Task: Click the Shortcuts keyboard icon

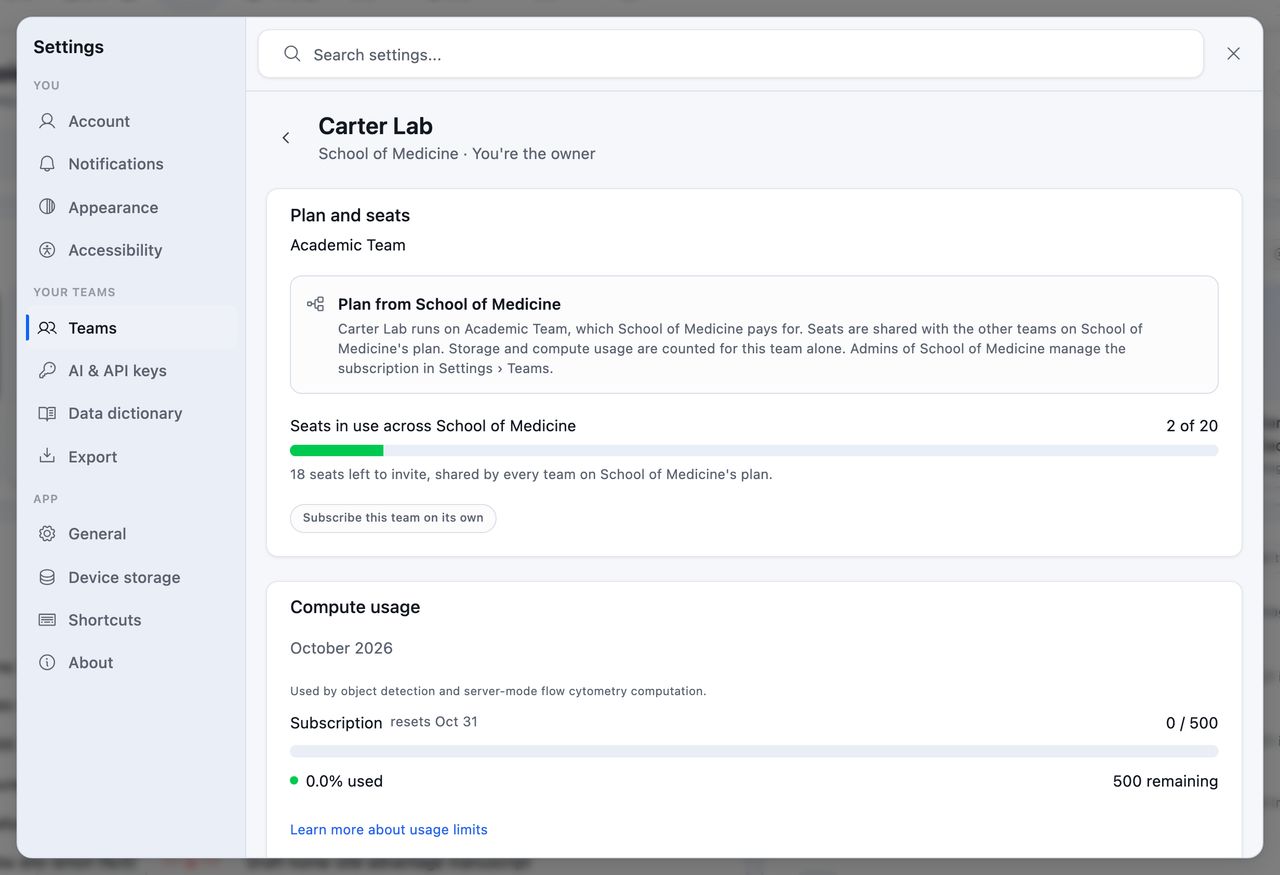Action: (x=47, y=620)
